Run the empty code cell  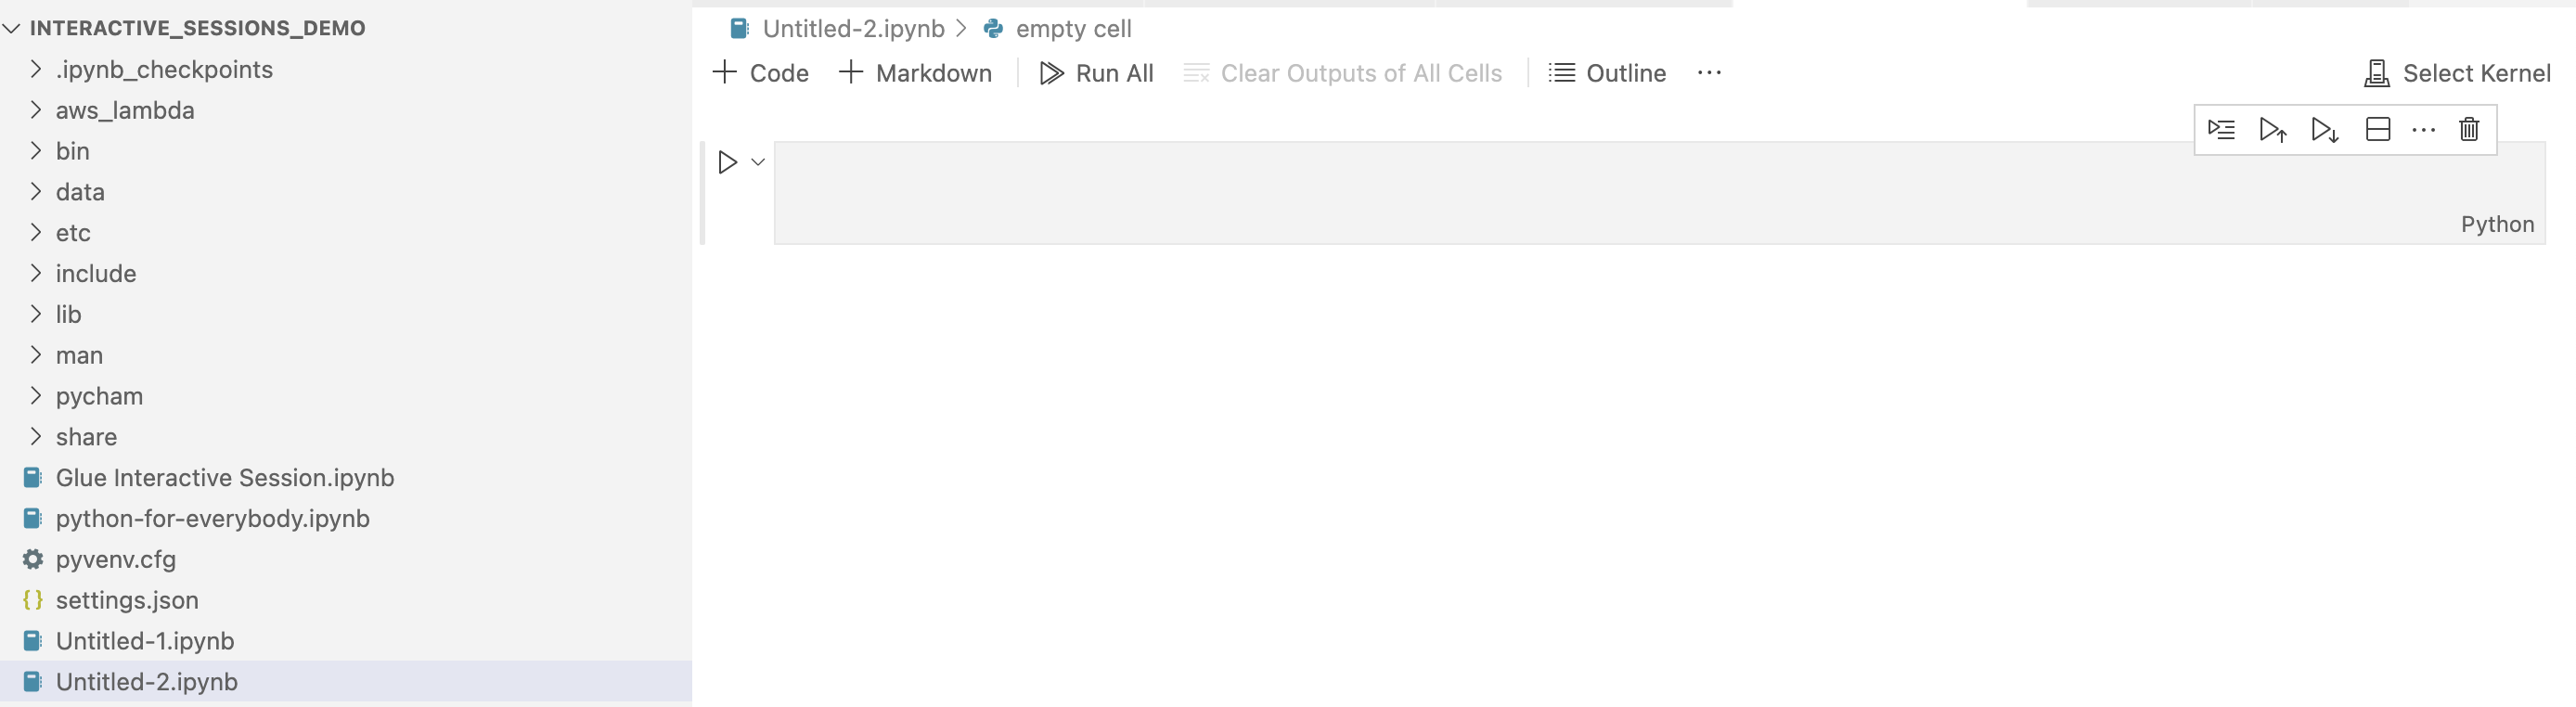pyautogui.click(x=727, y=161)
